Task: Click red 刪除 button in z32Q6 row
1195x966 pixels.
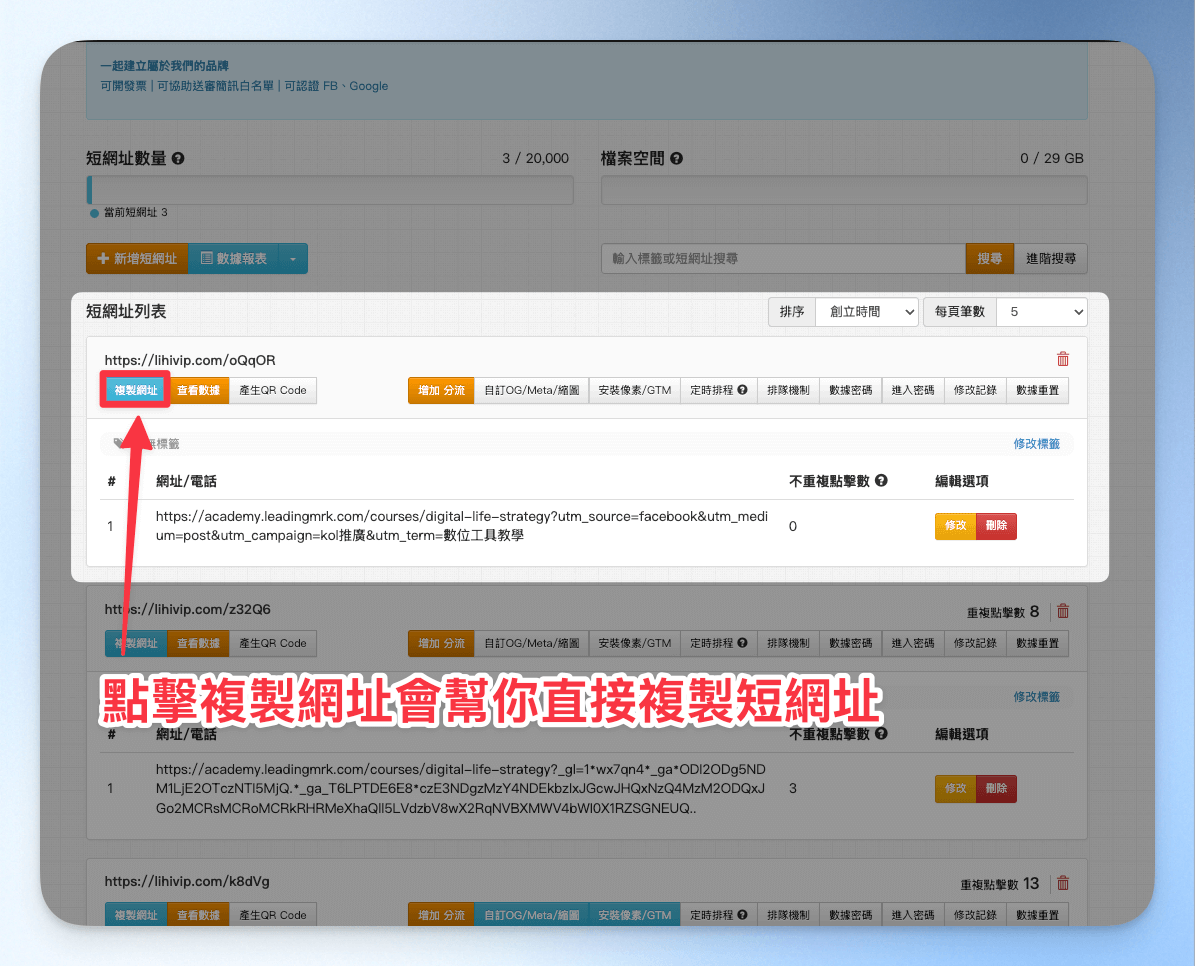Action: pyautogui.click(x=996, y=788)
